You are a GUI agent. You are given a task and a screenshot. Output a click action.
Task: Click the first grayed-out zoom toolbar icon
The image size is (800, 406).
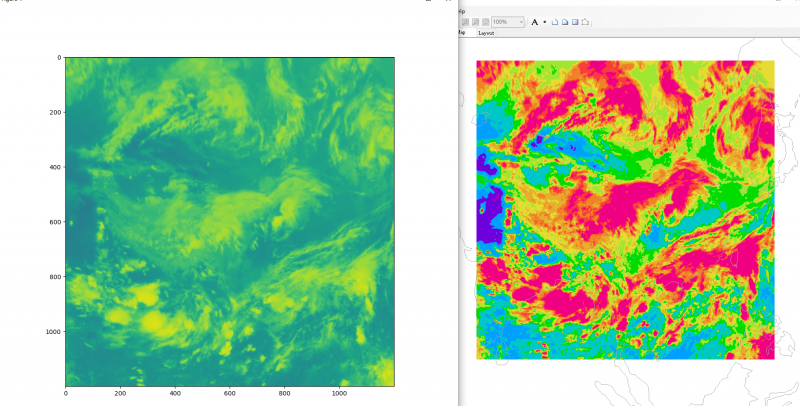pos(464,21)
